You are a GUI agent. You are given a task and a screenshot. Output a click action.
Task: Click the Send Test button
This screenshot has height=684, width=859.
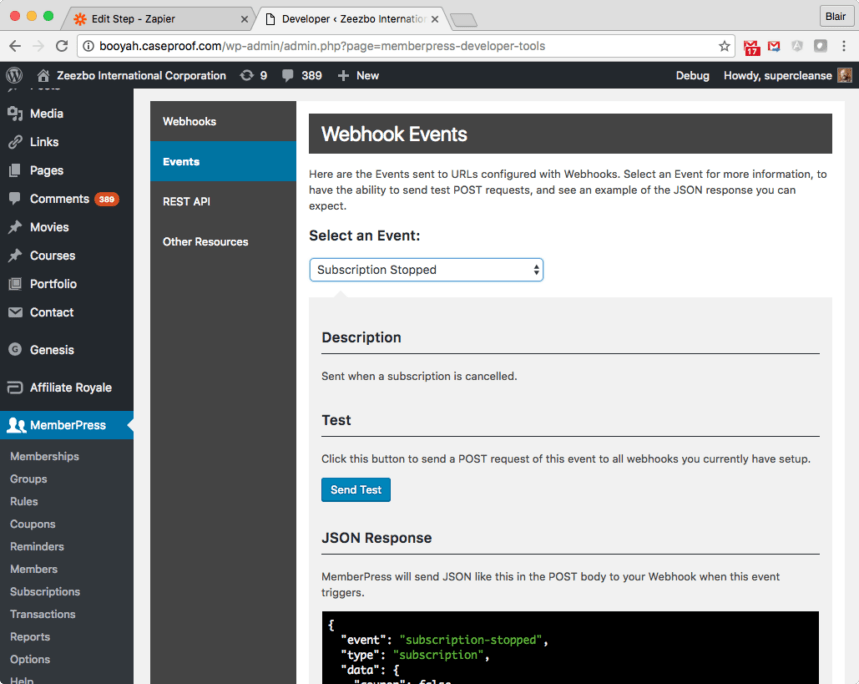[356, 490]
